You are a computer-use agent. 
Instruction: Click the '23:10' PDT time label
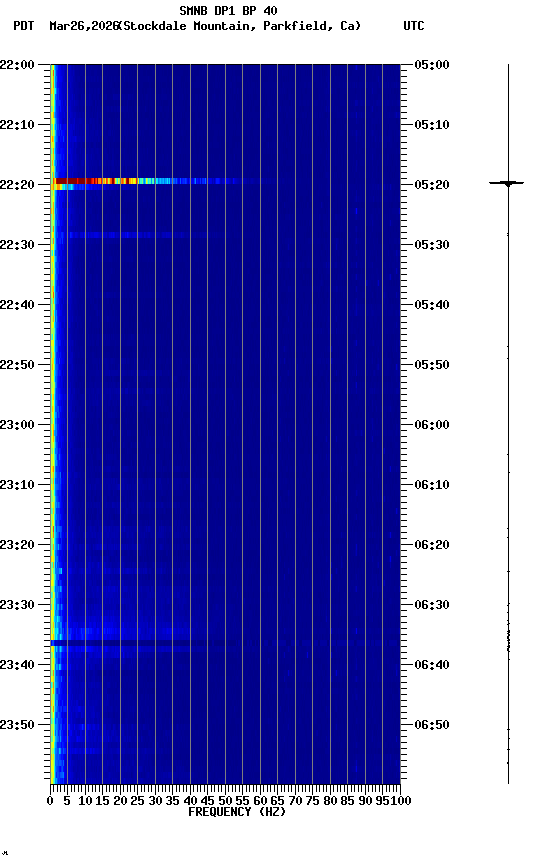point(17,485)
